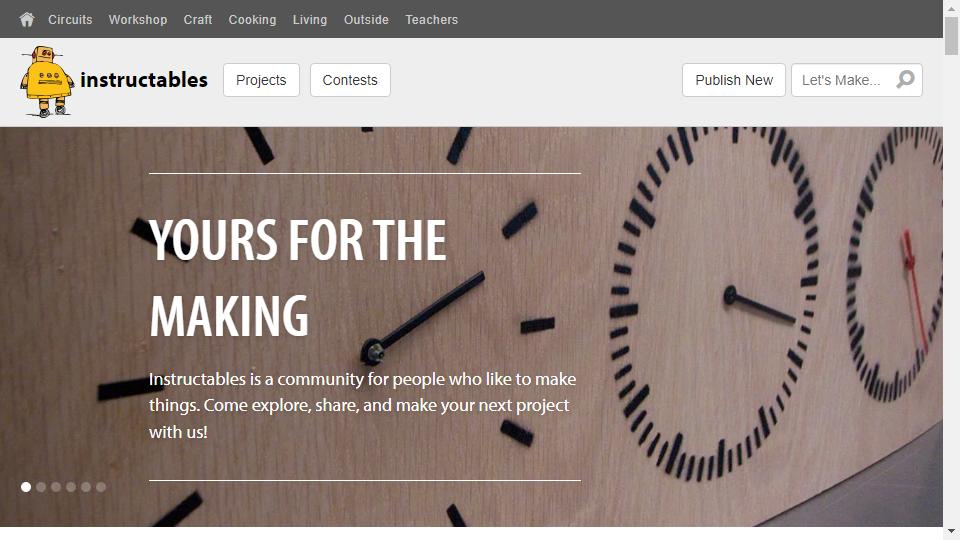
Task: Switch to the fourth carousel slide dot
Action: tap(71, 487)
